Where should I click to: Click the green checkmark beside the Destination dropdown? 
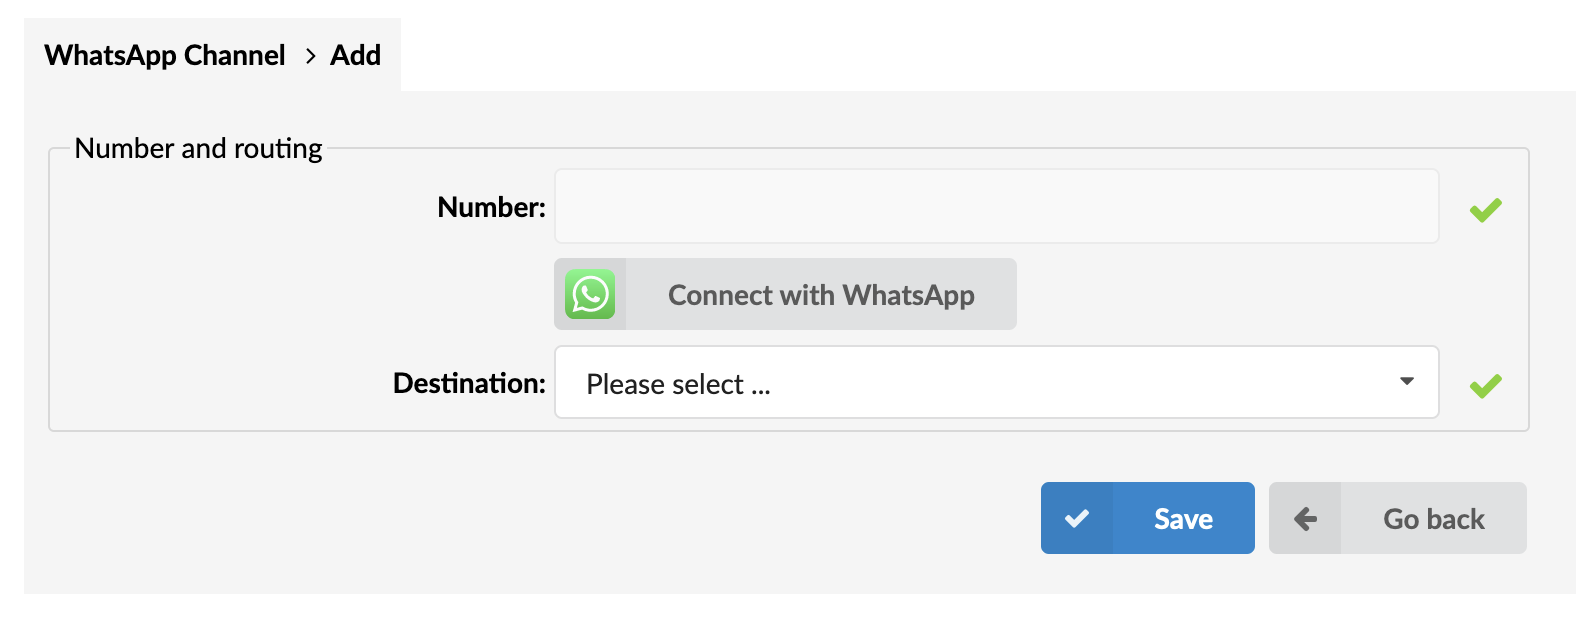pyautogui.click(x=1485, y=385)
